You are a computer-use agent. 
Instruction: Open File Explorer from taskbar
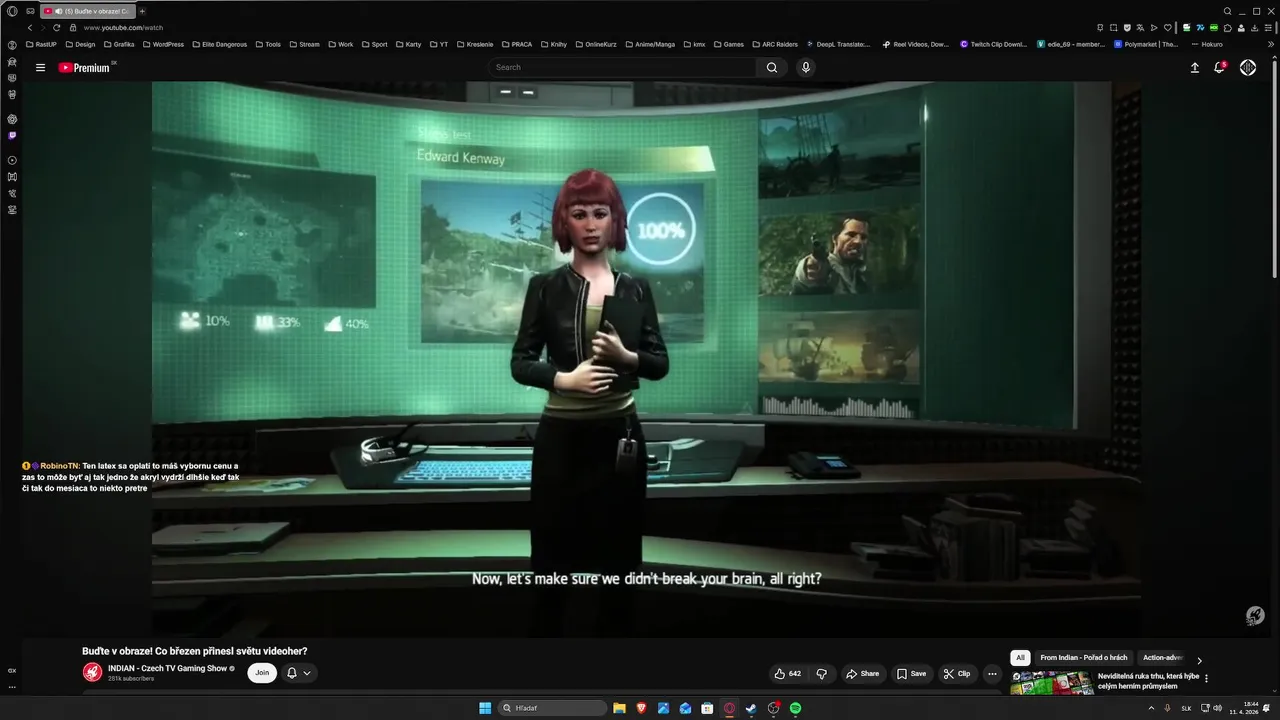619,708
